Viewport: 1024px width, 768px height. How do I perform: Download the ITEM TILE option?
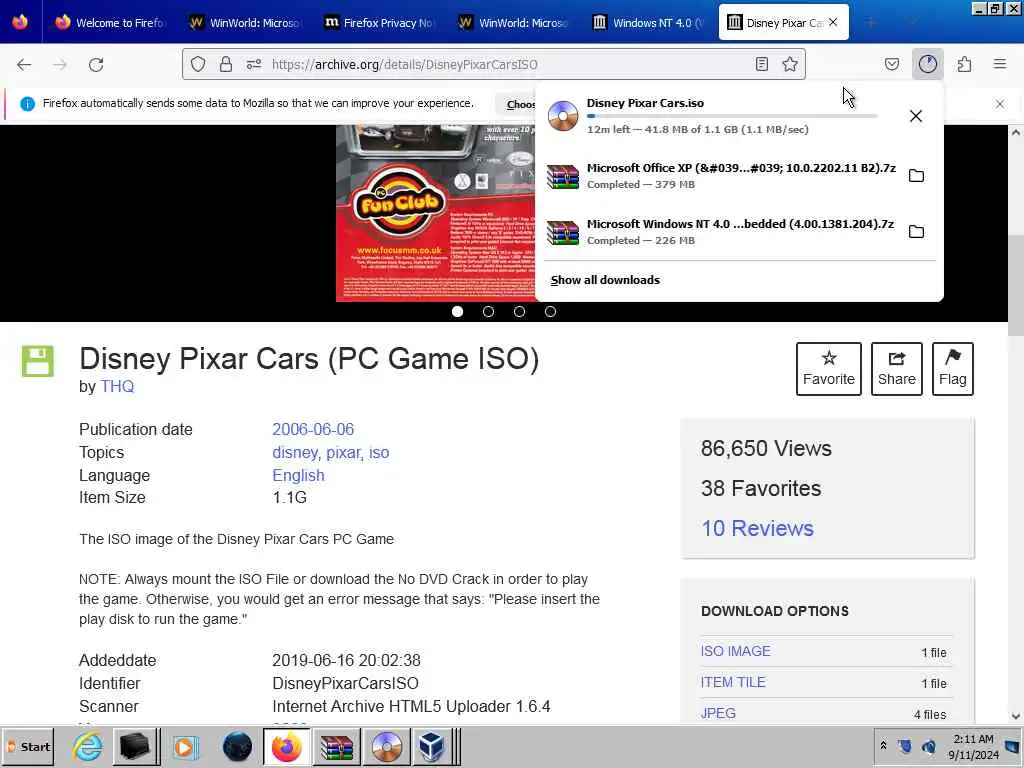733,682
